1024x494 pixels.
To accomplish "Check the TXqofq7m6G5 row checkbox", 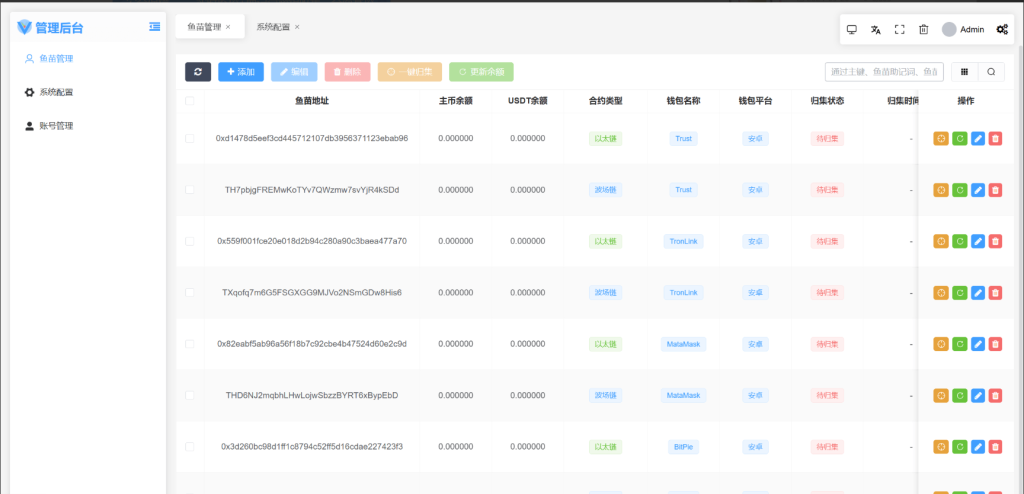I will tap(189, 293).
